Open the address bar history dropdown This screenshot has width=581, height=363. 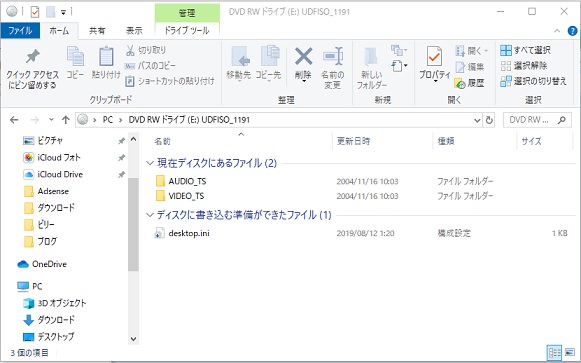point(477,120)
